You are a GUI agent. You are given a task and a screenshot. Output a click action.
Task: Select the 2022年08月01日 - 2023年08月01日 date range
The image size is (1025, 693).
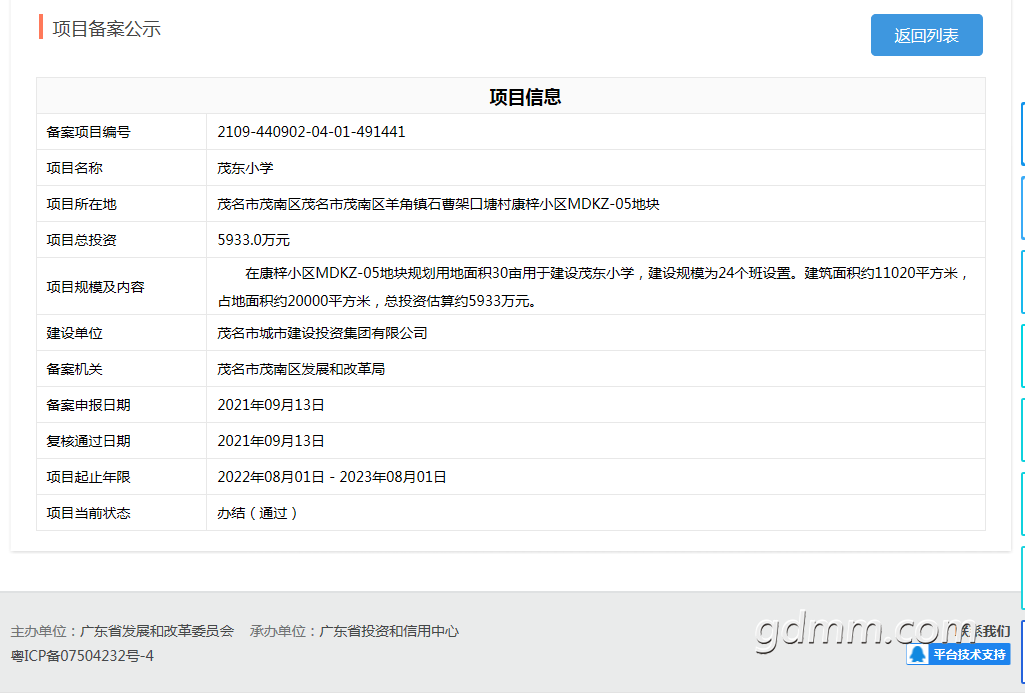tap(332, 477)
